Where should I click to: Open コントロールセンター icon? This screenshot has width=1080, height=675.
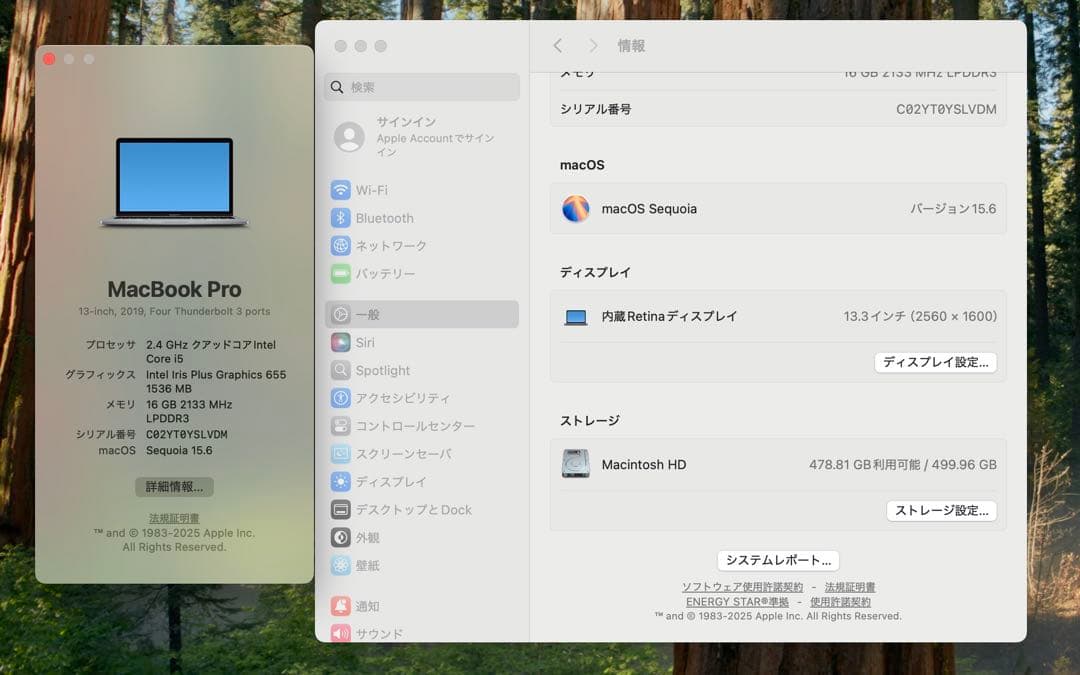(340, 426)
